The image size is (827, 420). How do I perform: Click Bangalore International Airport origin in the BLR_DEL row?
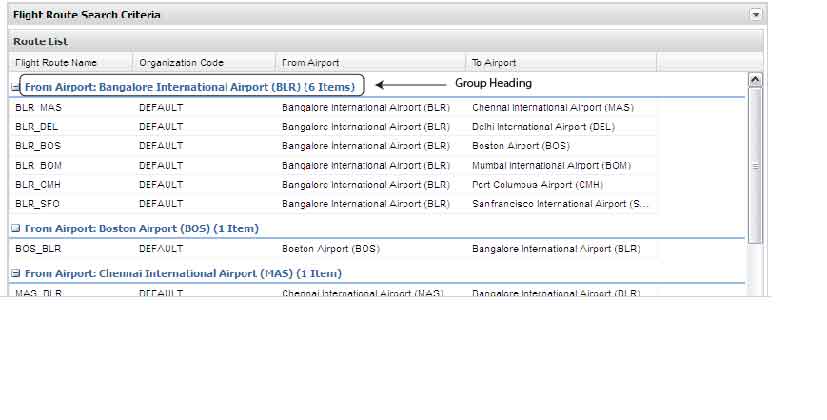point(366,127)
